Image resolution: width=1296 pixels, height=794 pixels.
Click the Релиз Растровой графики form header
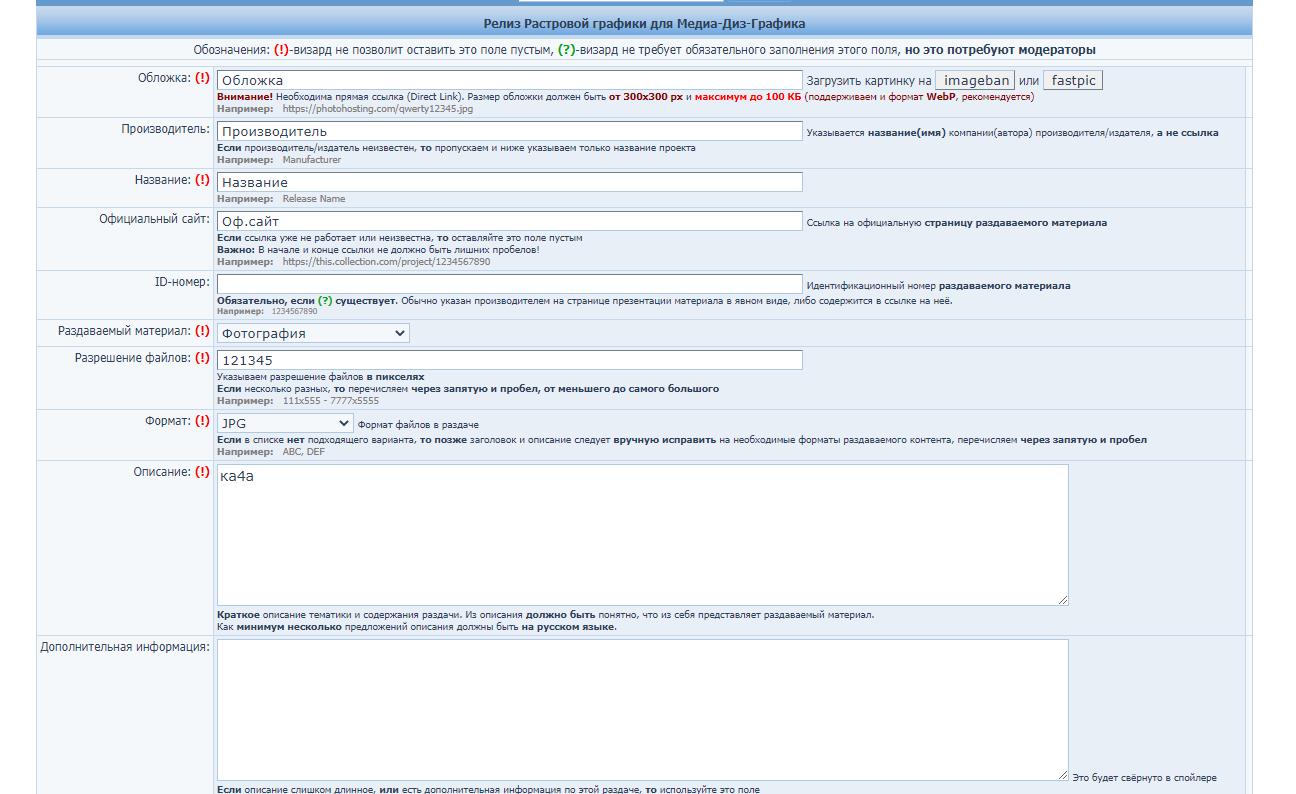click(x=644, y=23)
